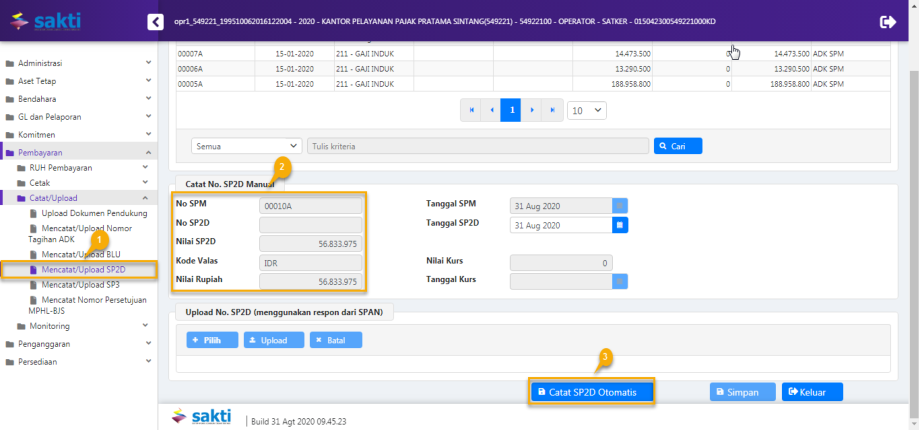Click the Tulis kriteria search field

477,146
